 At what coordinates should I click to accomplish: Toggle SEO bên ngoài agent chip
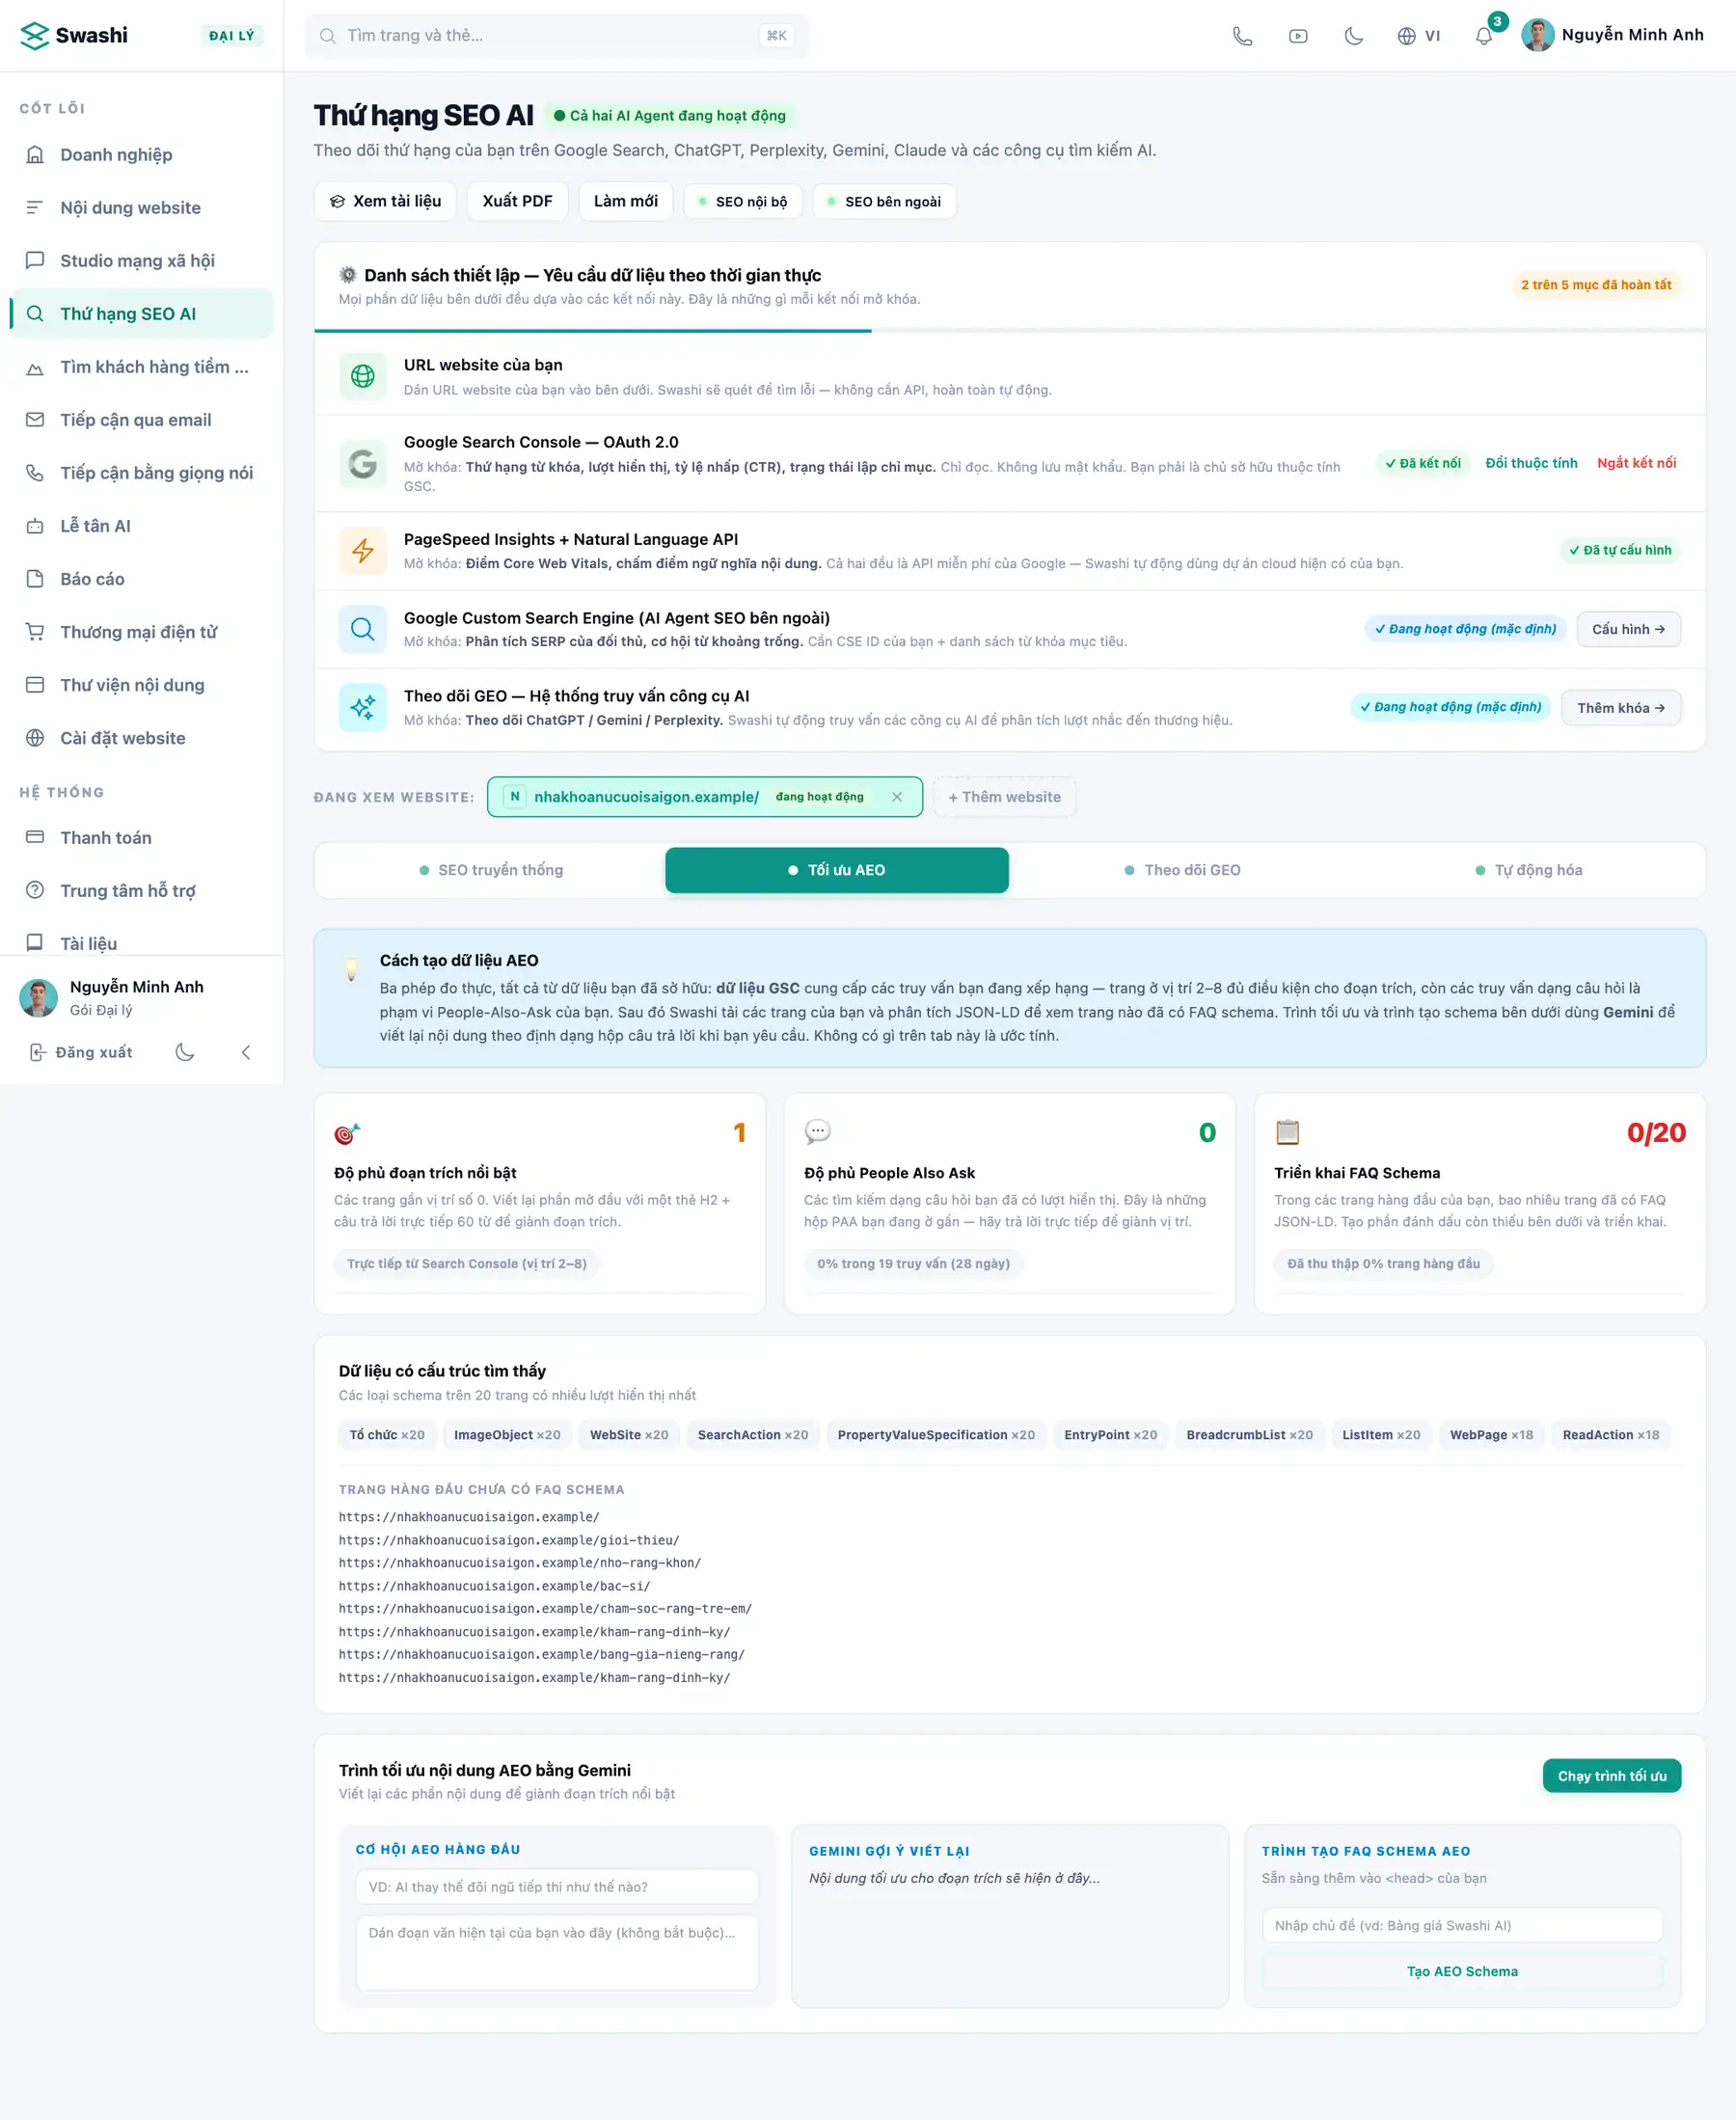pos(884,202)
